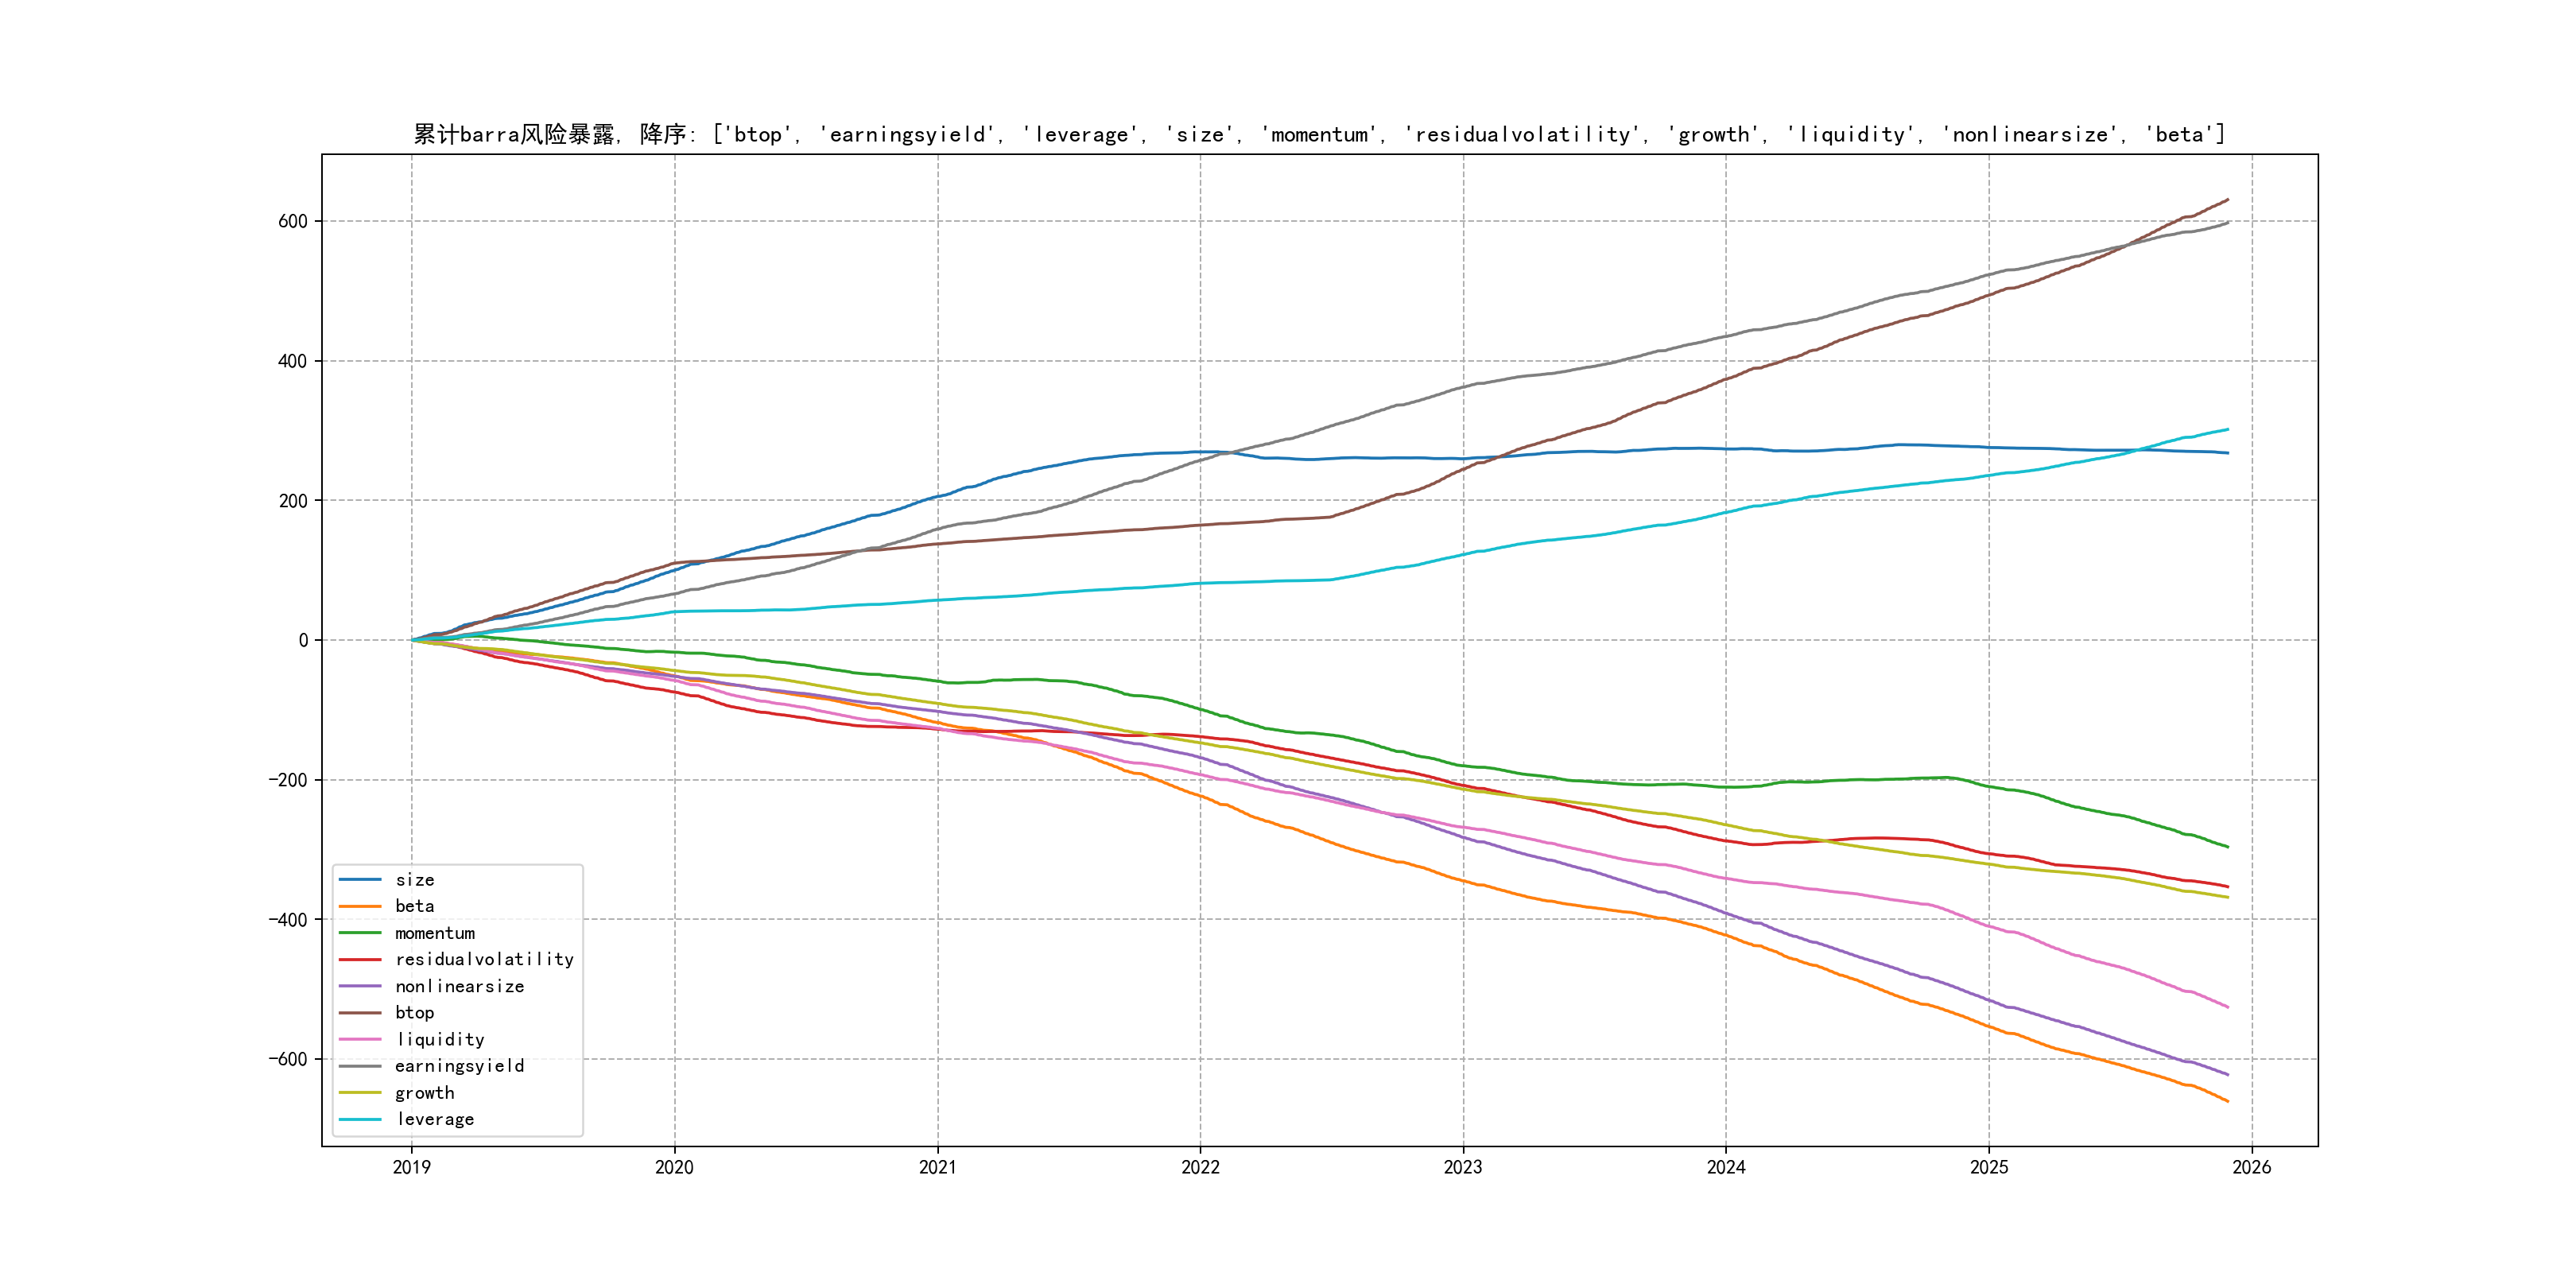Click the orange beta legend line swatch
This screenshot has height=1288, width=2576.
360,906
